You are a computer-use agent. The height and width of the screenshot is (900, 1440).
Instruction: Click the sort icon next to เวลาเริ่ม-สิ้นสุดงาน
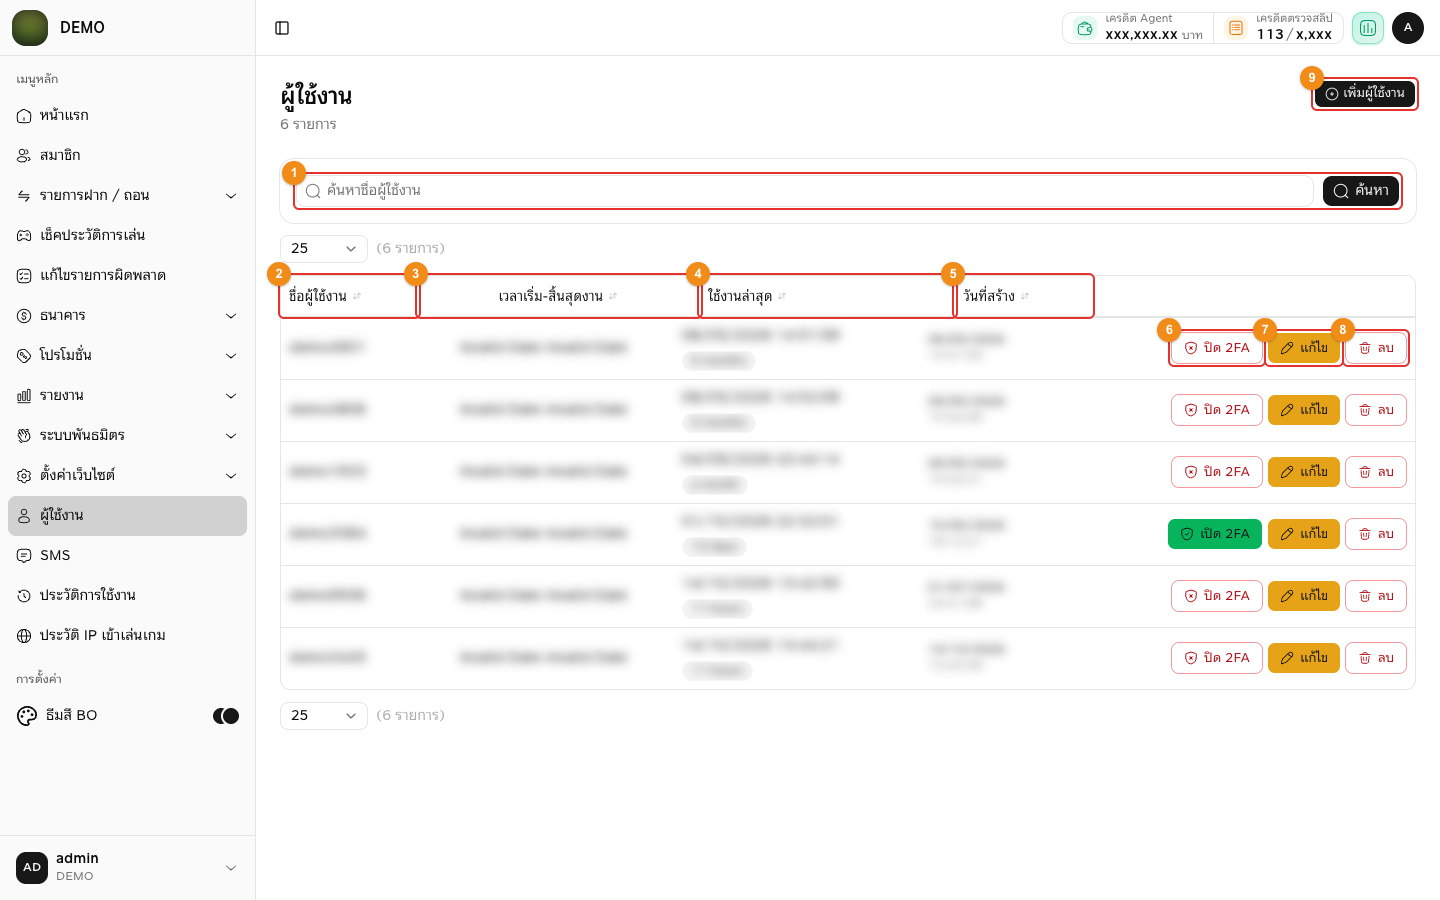pos(613,296)
